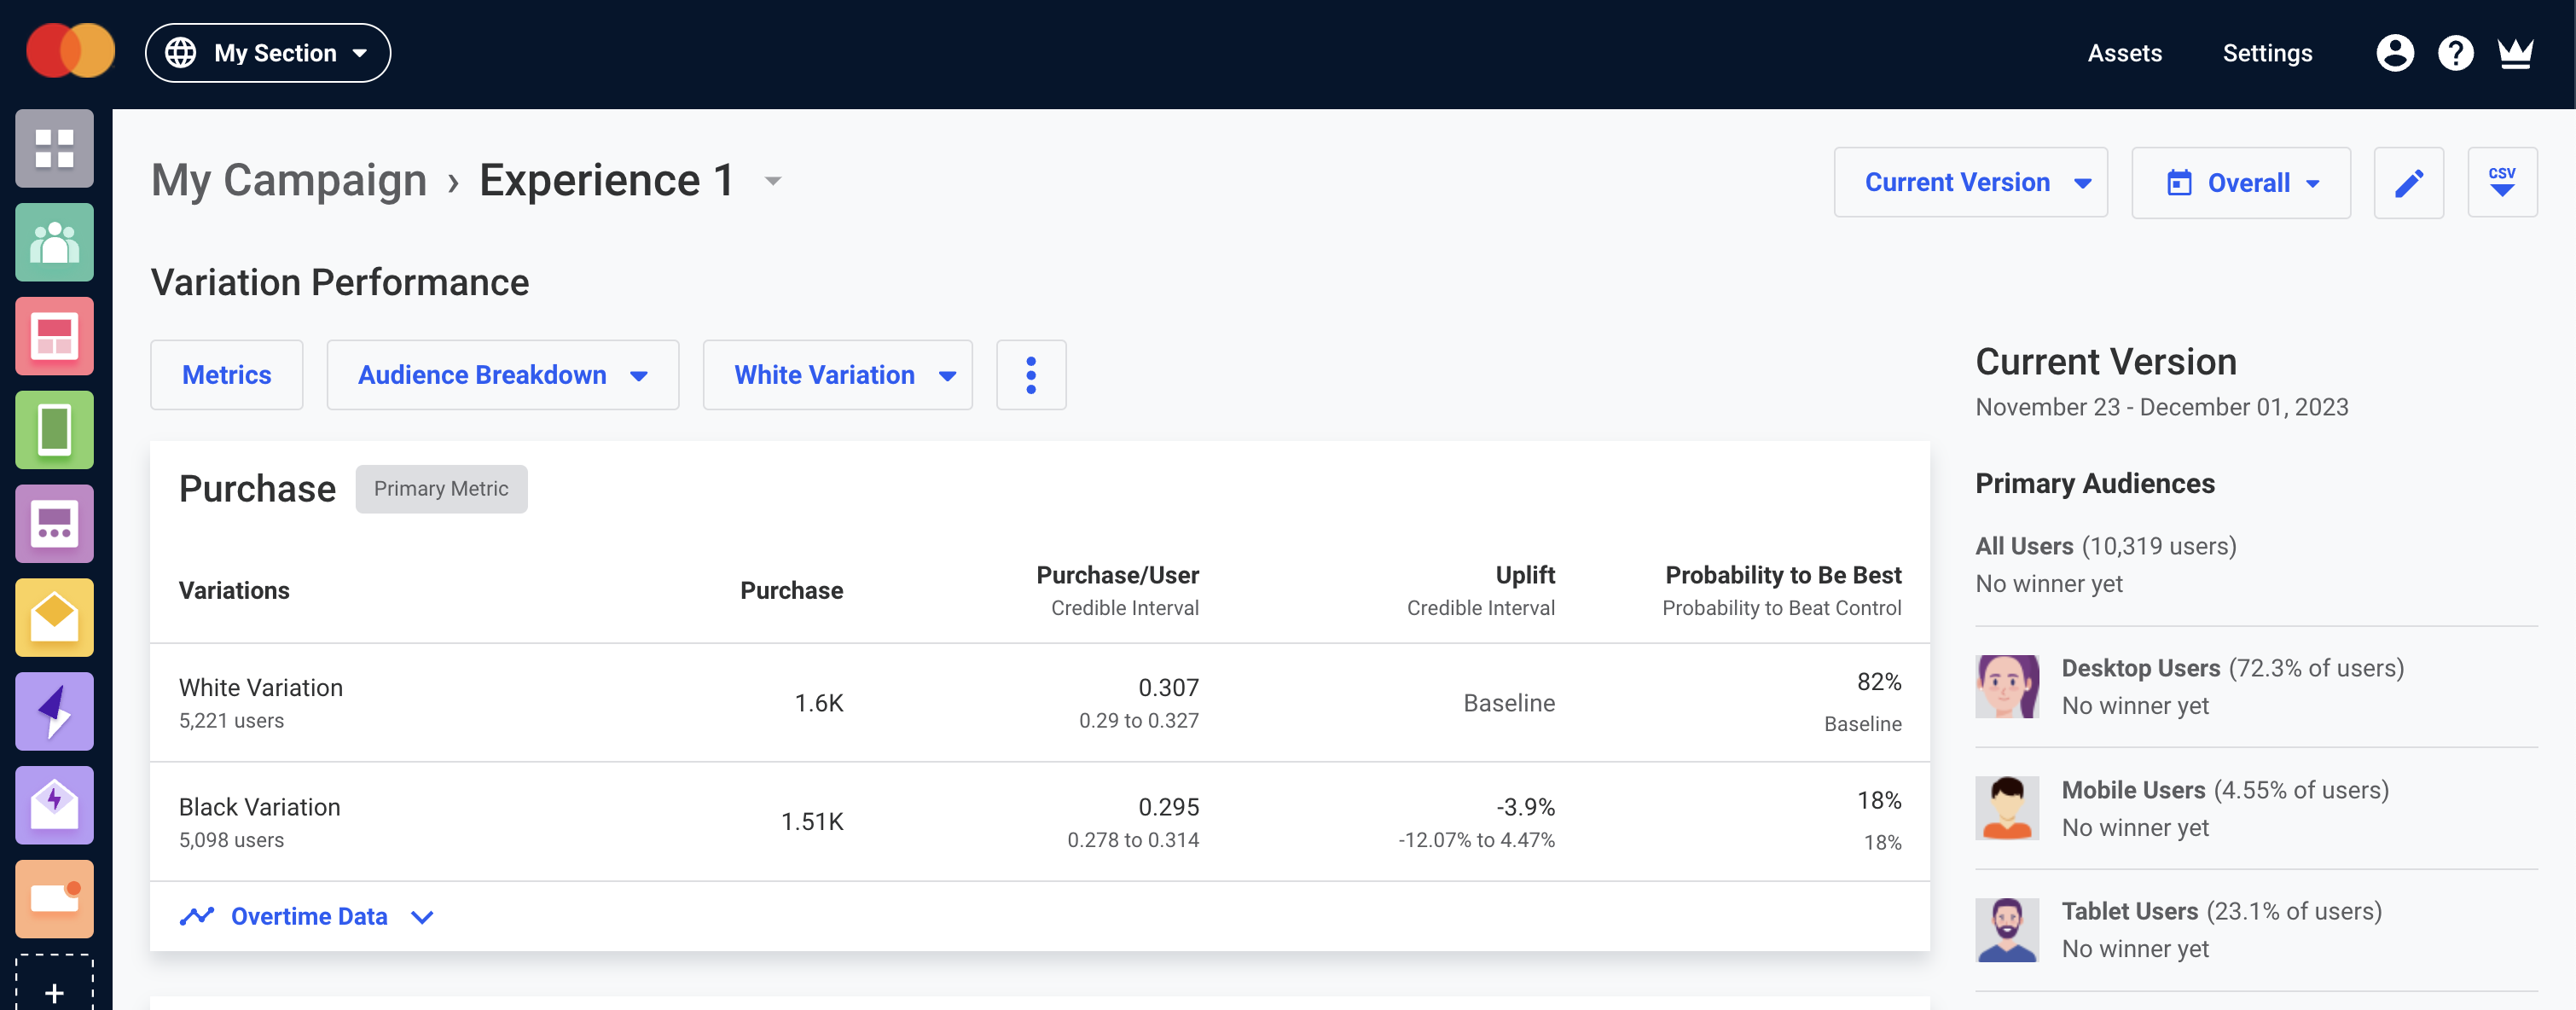Open Assets in the top menu

coord(2125,53)
